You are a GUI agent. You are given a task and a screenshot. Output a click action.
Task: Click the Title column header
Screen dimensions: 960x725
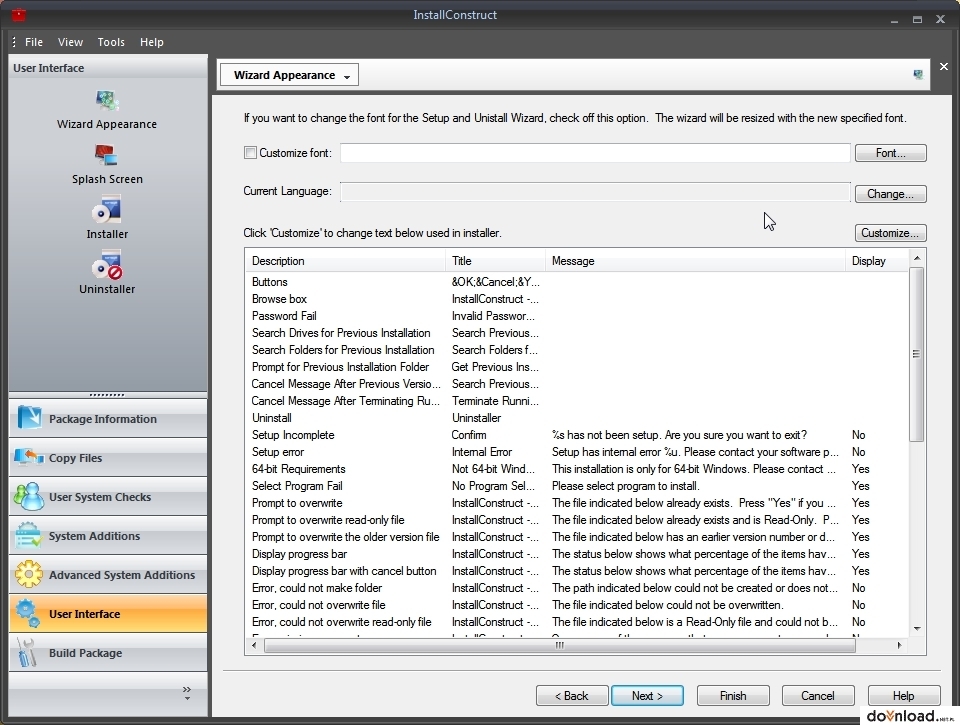tap(495, 261)
